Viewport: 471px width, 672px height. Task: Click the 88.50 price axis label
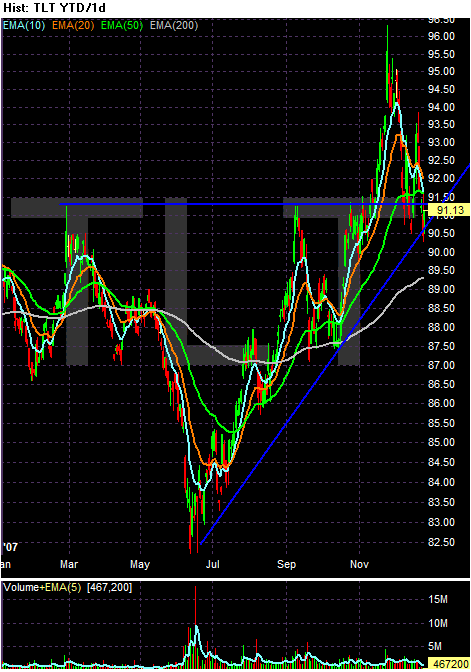pos(441,308)
